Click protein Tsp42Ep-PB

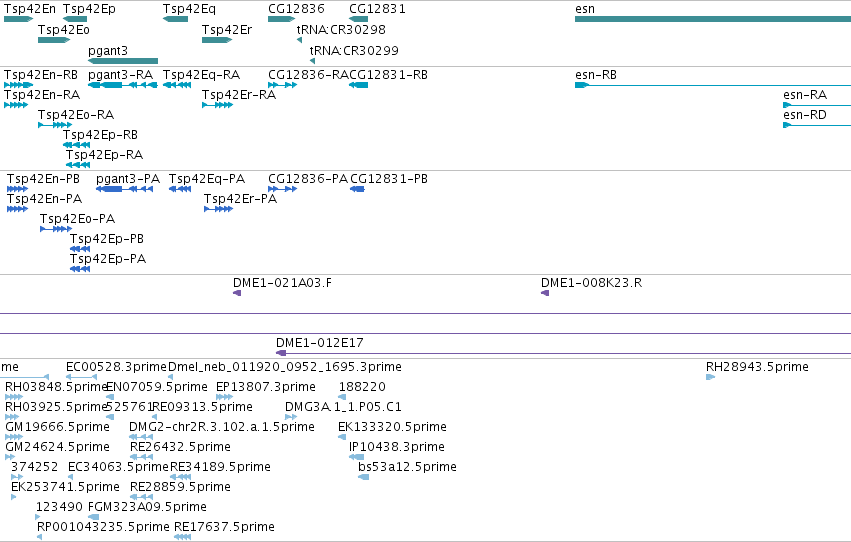(x=107, y=239)
